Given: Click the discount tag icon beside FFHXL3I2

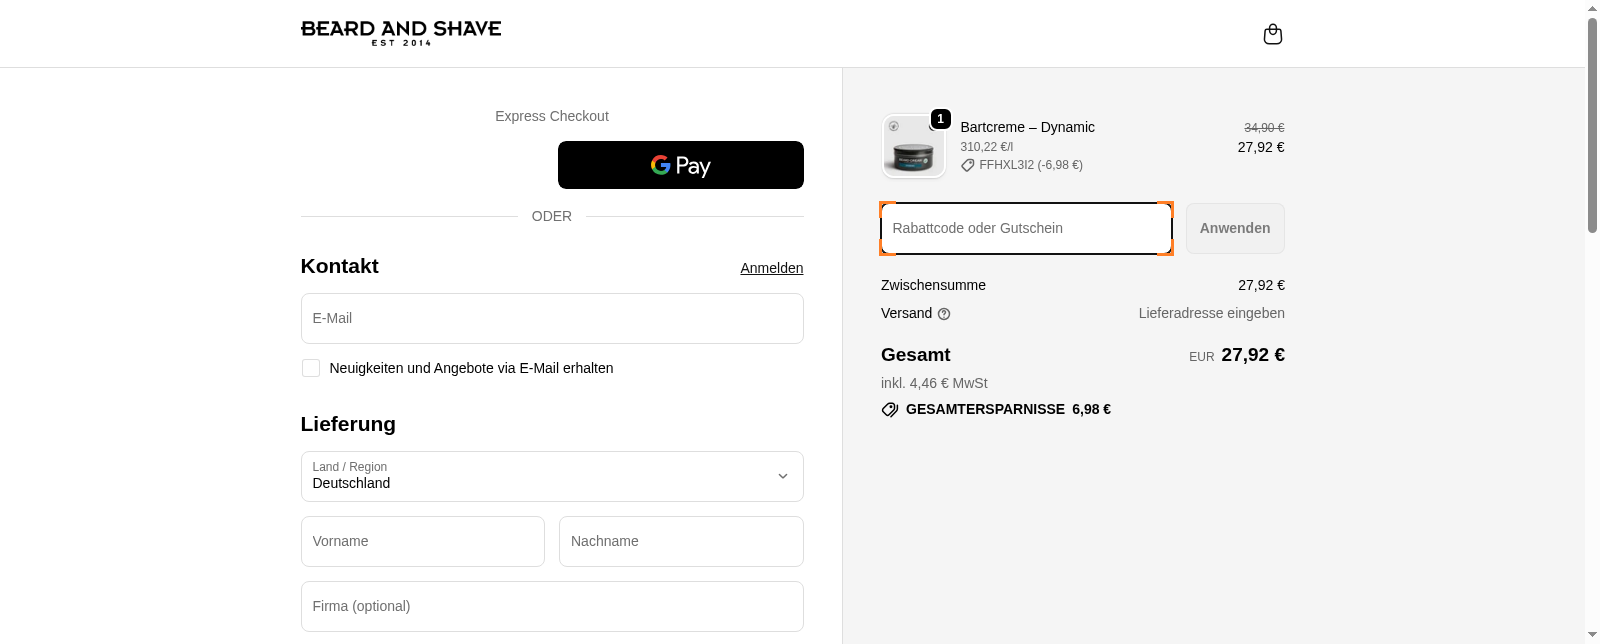Looking at the screenshot, I should (x=967, y=166).
